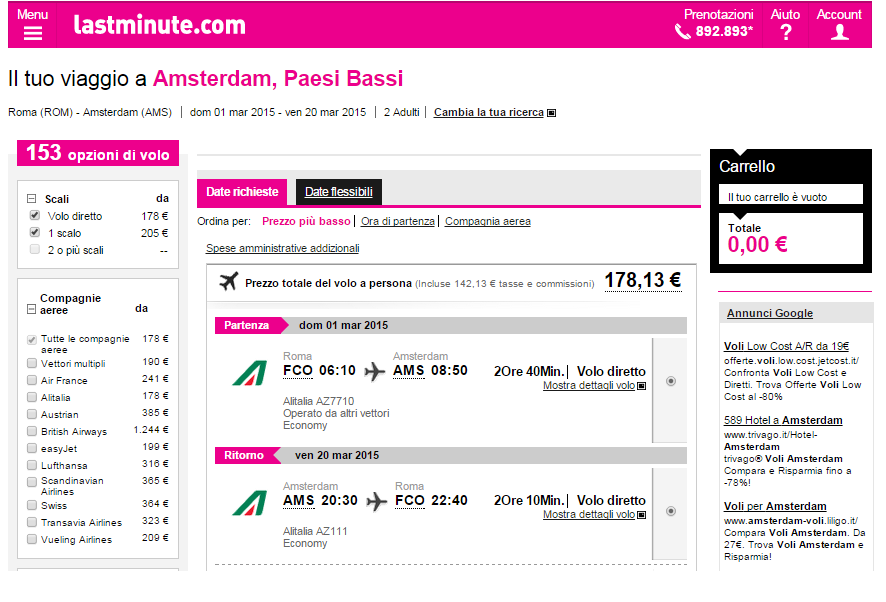Switch to Date flessibili tab
The height and width of the screenshot is (602, 886).
338,192
